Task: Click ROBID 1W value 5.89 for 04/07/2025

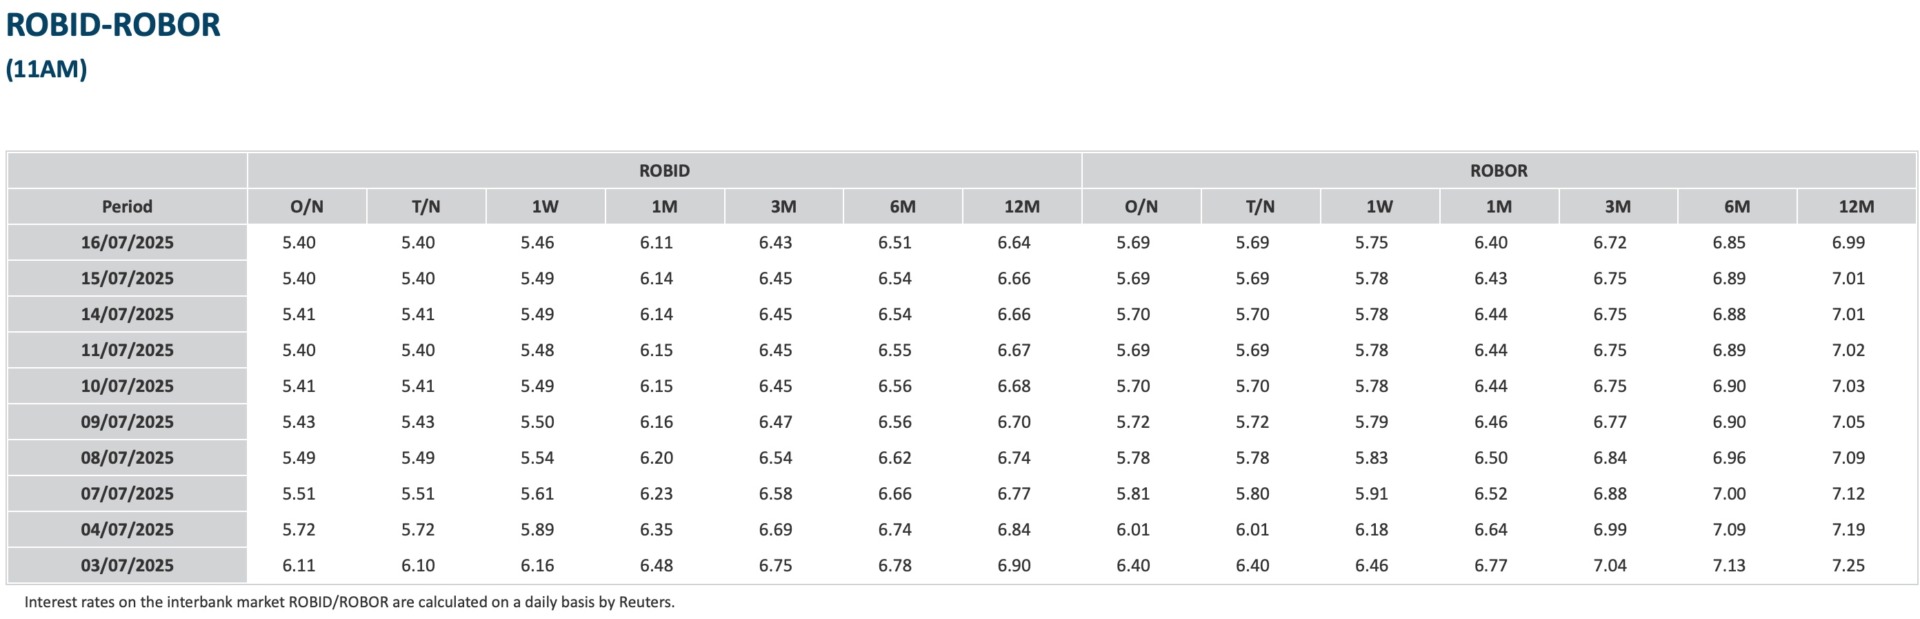Action: [537, 530]
